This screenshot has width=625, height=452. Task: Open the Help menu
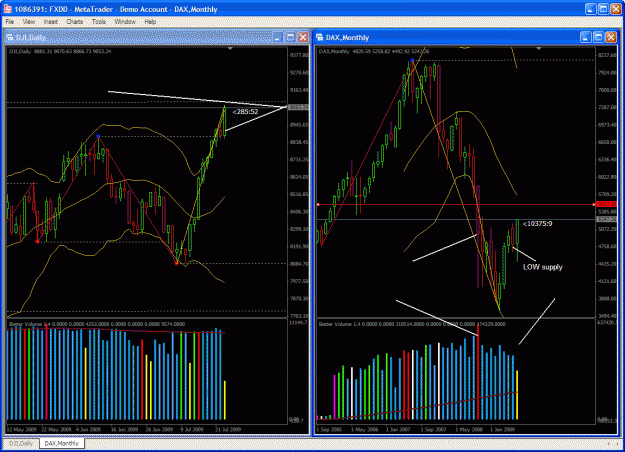point(150,22)
